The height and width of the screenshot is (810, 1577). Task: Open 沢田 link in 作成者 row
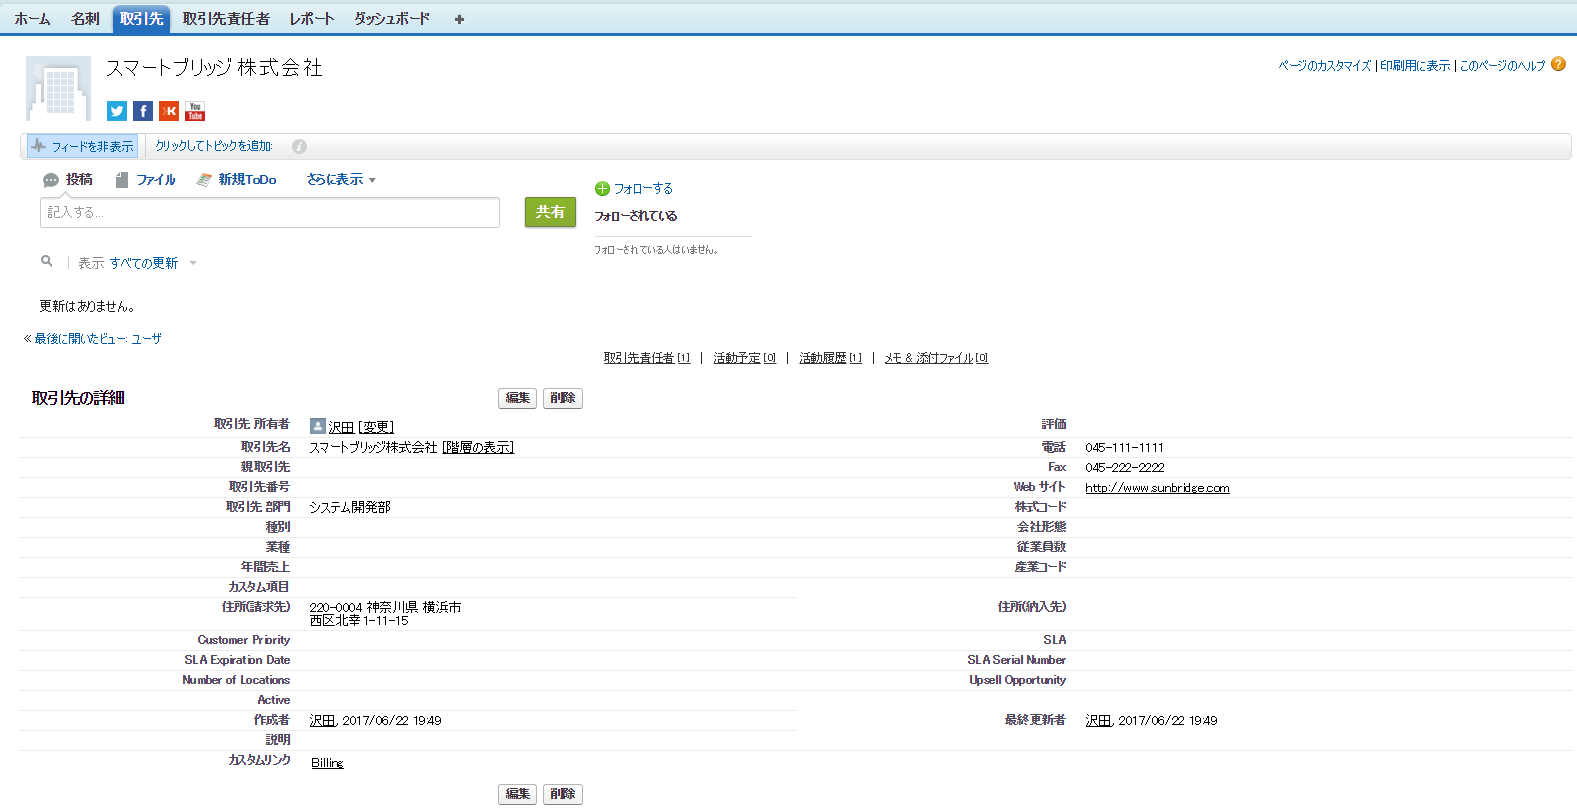coord(322,720)
